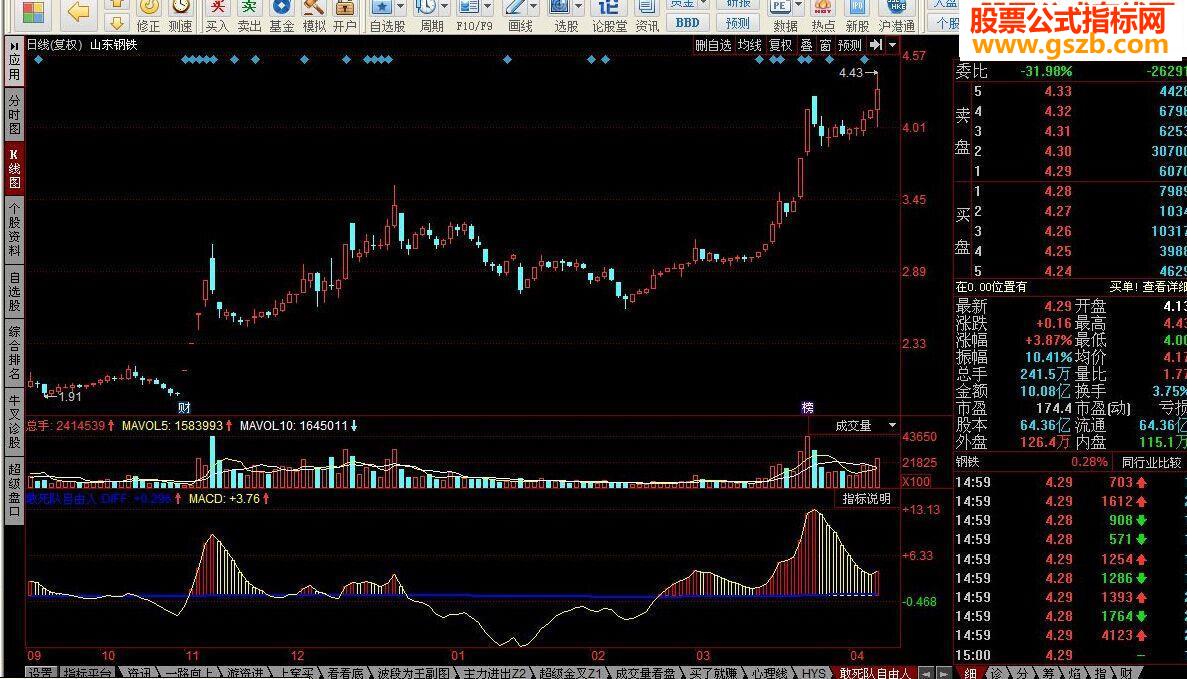The image size is (1187, 679).
Task: Click the 自选股 star icon
Action: 382,8
